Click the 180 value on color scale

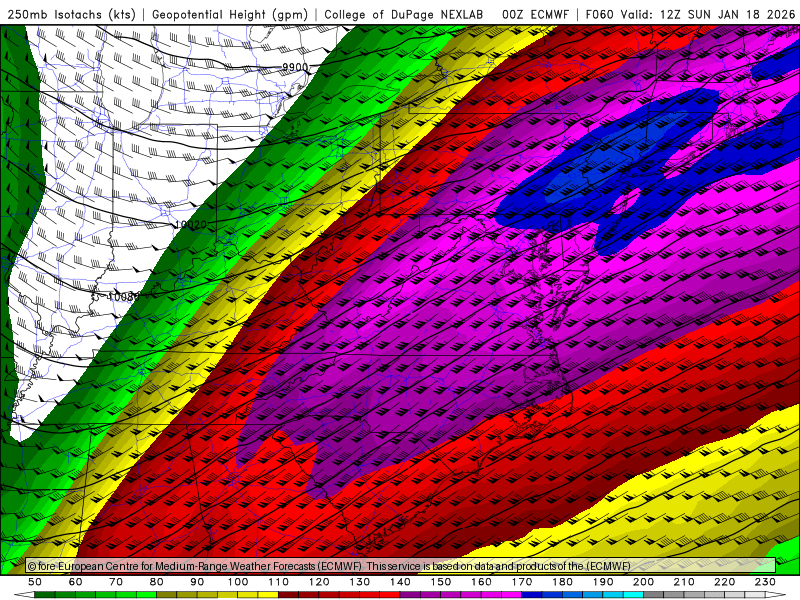pyautogui.click(x=563, y=582)
